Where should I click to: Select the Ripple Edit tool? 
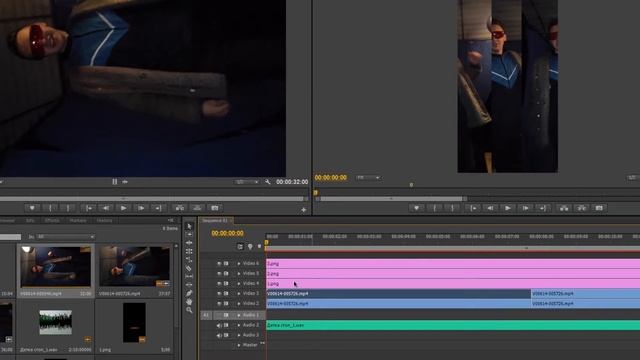189,243
